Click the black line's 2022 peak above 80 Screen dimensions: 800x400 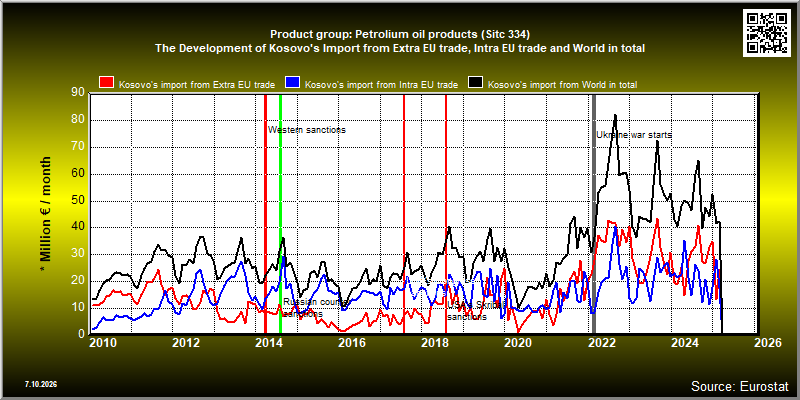pos(615,116)
